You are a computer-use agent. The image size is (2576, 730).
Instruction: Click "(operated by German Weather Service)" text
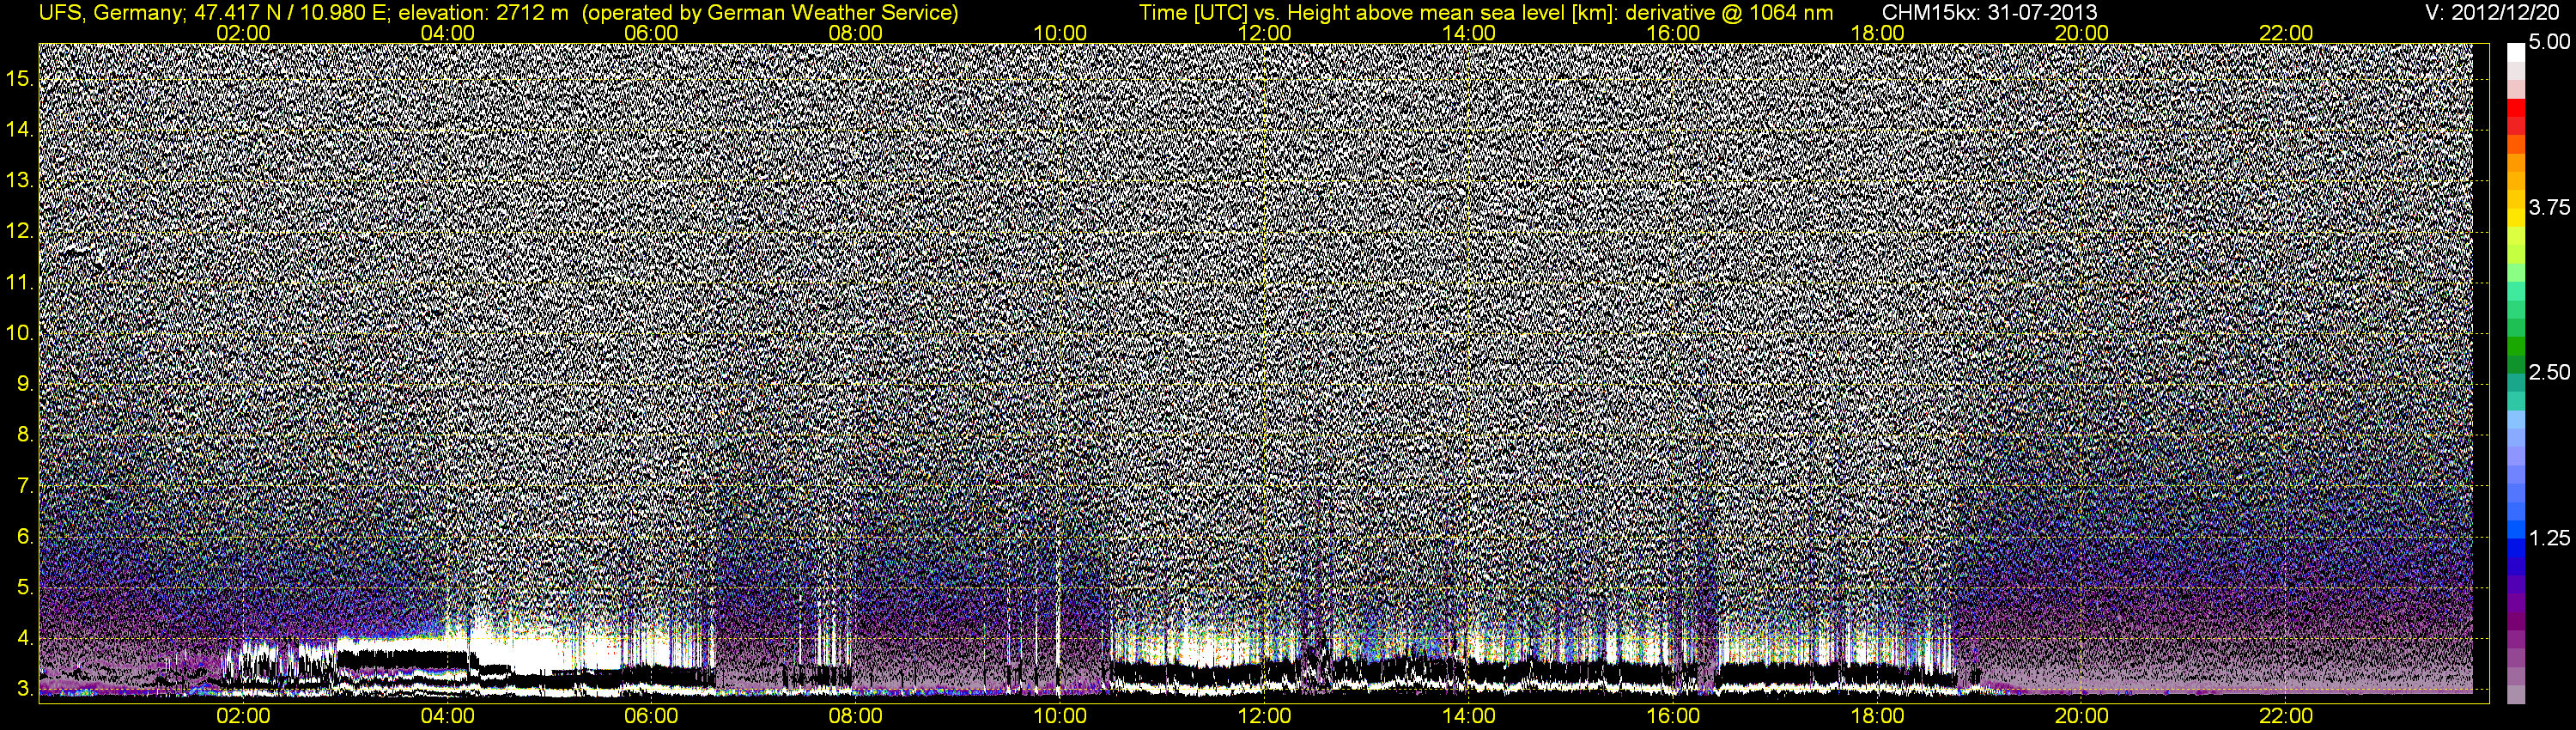[770, 13]
